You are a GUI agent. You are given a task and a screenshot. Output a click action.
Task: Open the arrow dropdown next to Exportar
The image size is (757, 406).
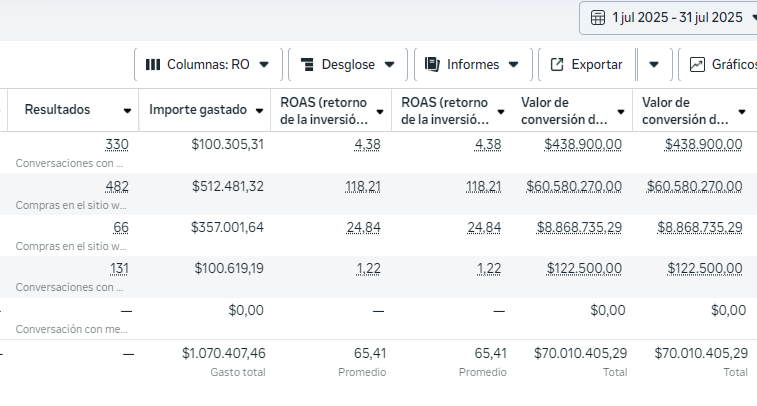coord(653,64)
